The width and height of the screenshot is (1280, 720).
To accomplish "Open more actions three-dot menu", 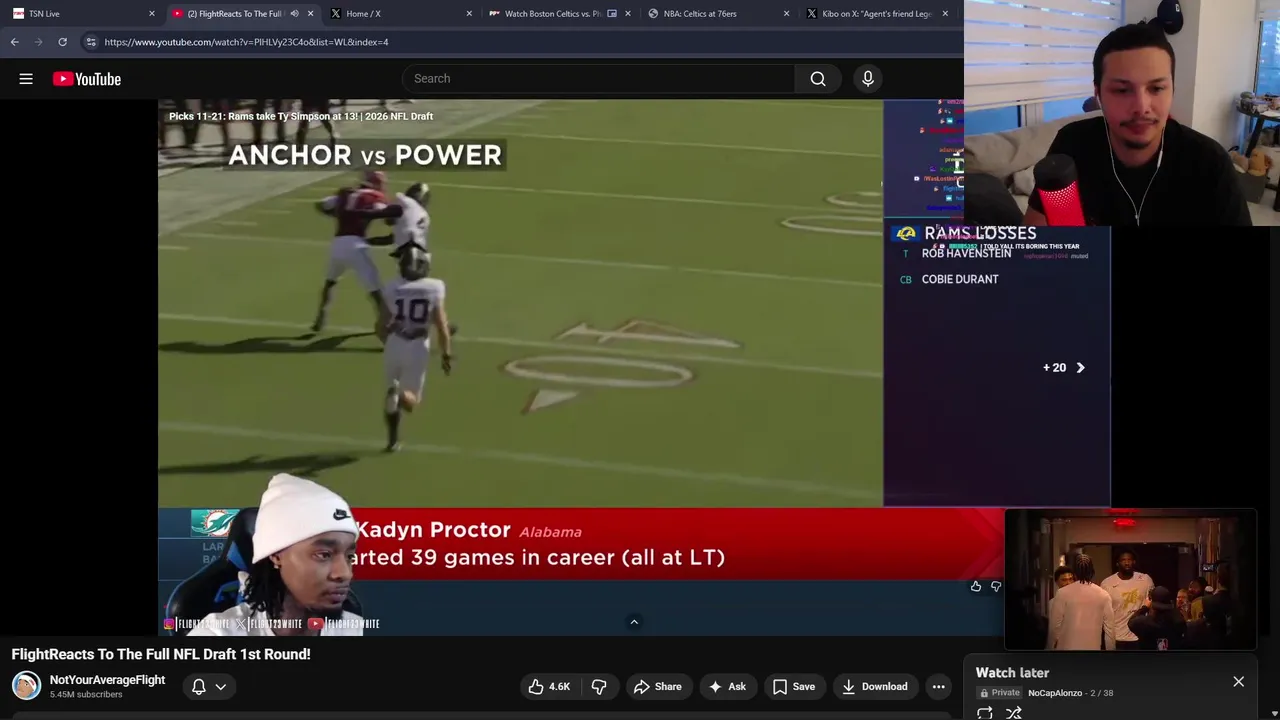I will 938,687.
